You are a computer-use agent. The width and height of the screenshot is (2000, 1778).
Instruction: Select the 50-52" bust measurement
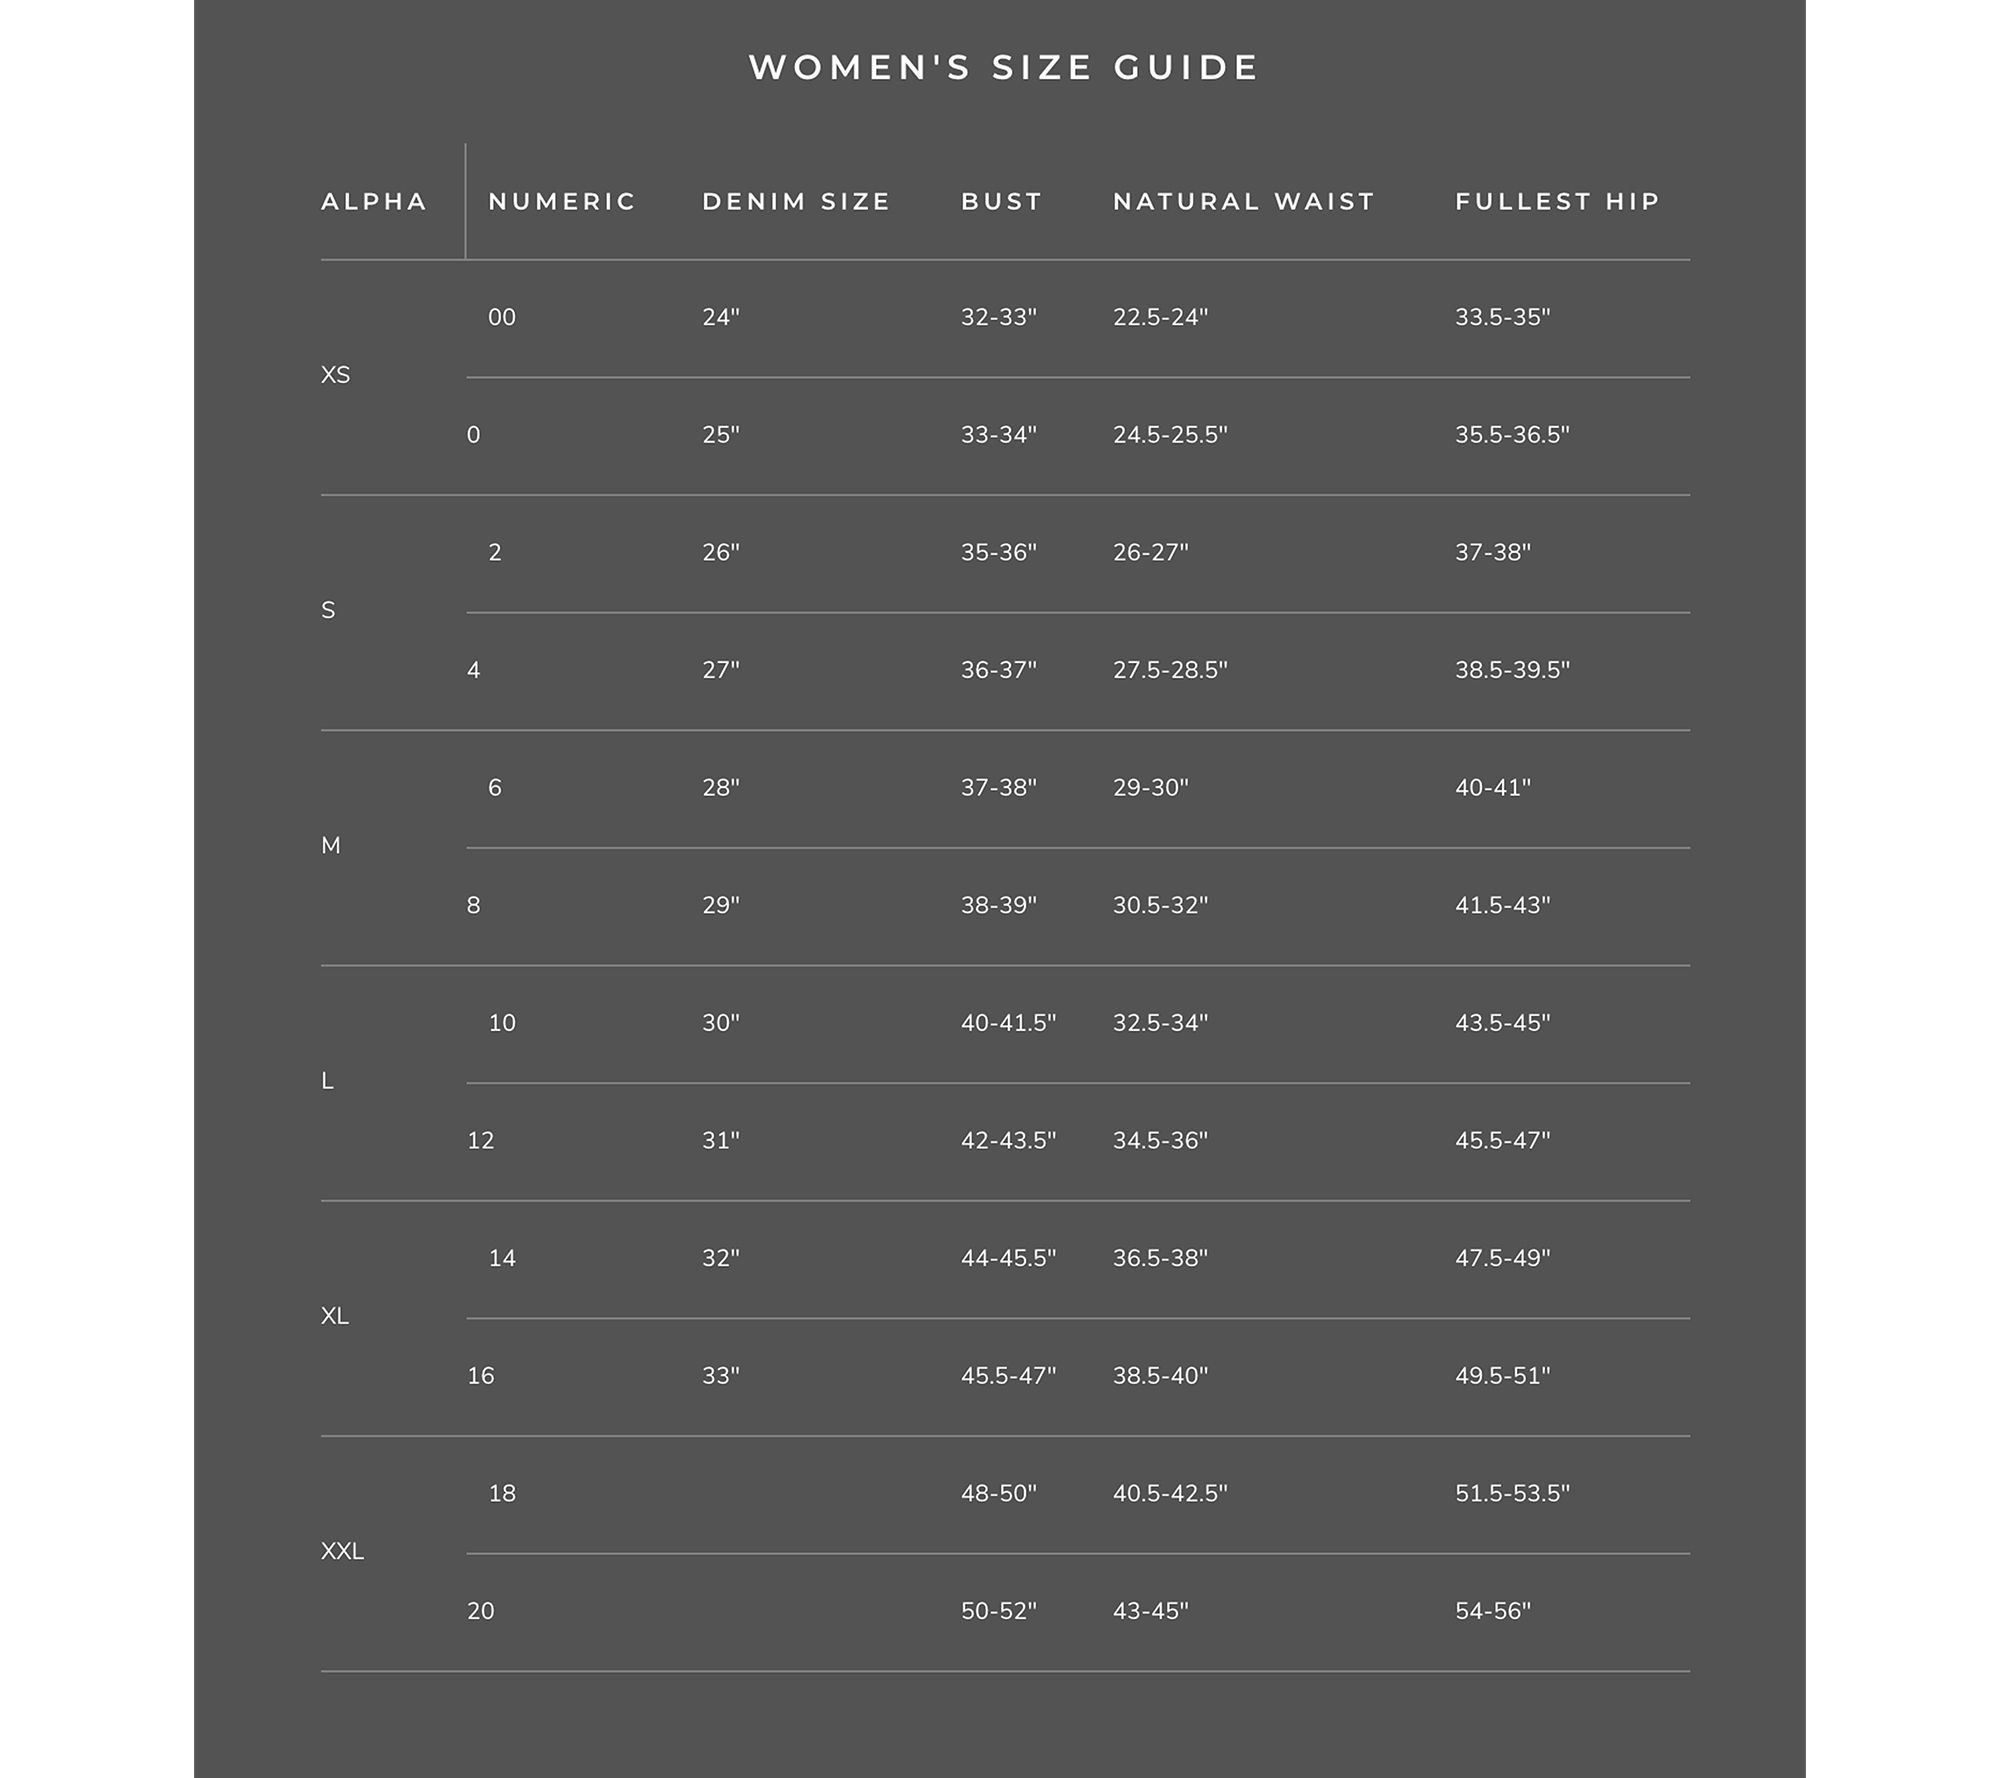[x=998, y=1611]
